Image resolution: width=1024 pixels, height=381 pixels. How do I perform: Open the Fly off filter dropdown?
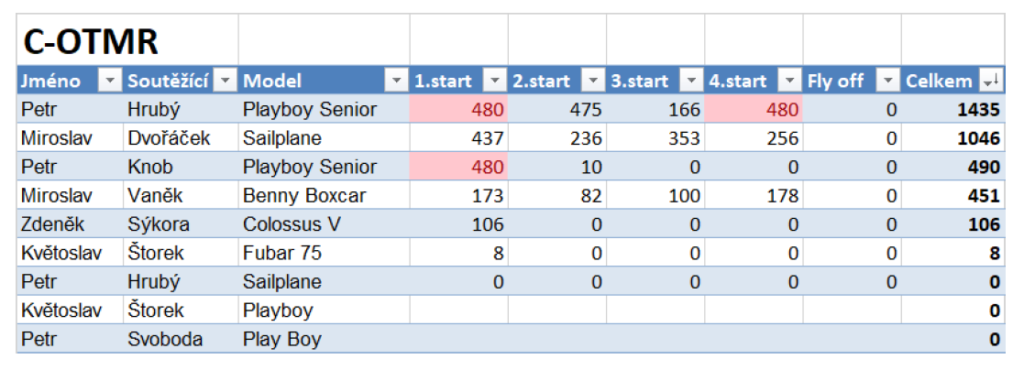click(888, 81)
